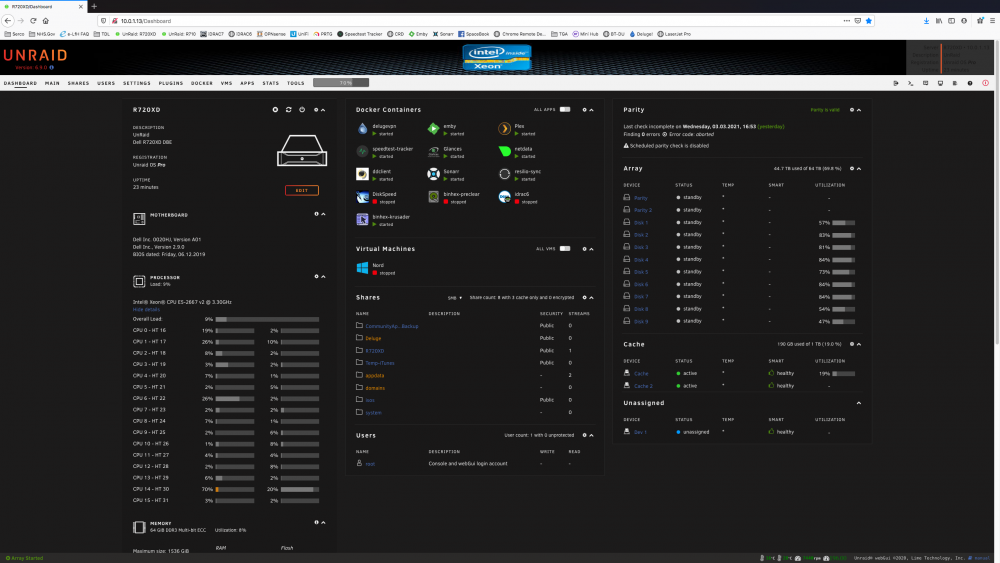
Task: Click the Edit button under server image
Action: (x=302, y=190)
